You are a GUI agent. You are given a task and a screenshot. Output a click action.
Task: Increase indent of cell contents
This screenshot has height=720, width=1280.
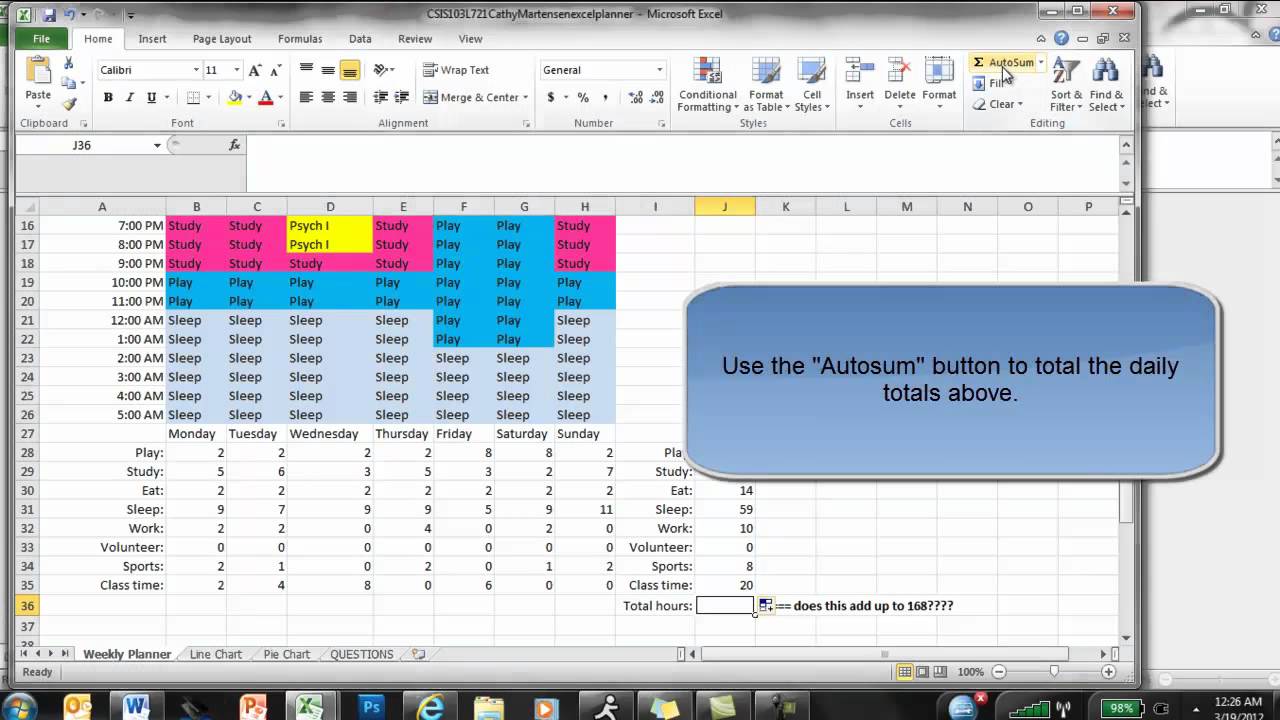(402, 97)
